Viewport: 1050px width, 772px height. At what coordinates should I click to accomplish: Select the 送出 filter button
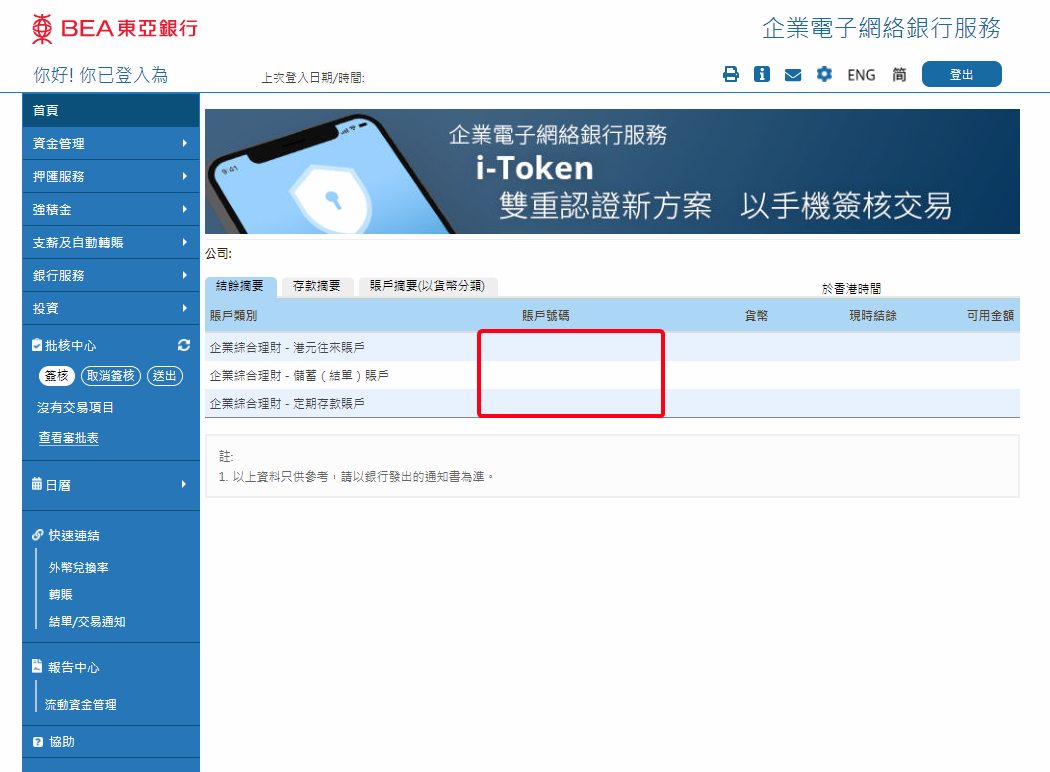coord(165,376)
